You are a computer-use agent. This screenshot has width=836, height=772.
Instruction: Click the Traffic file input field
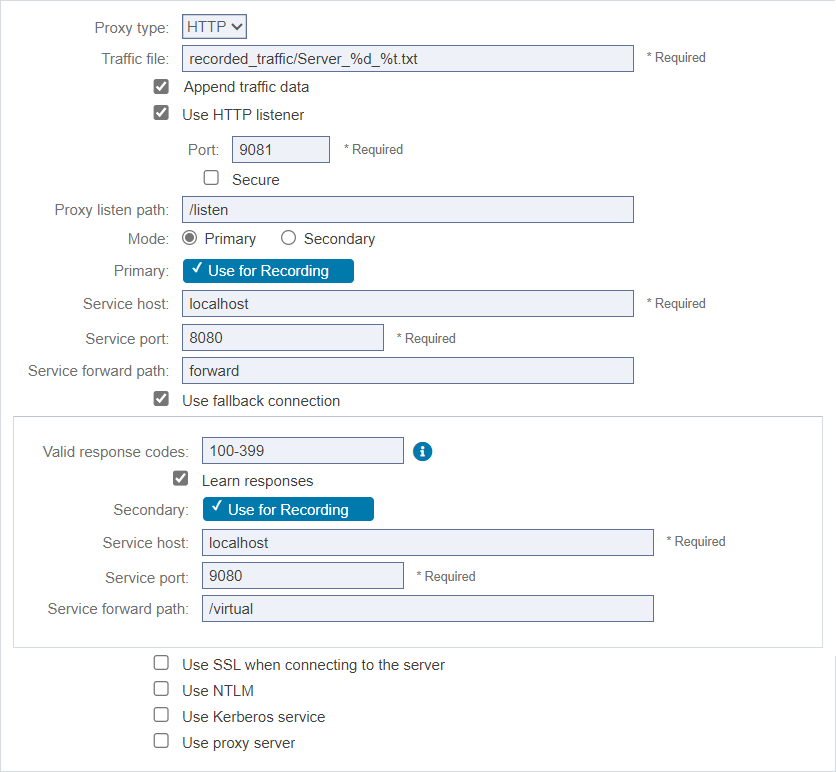tap(408, 59)
